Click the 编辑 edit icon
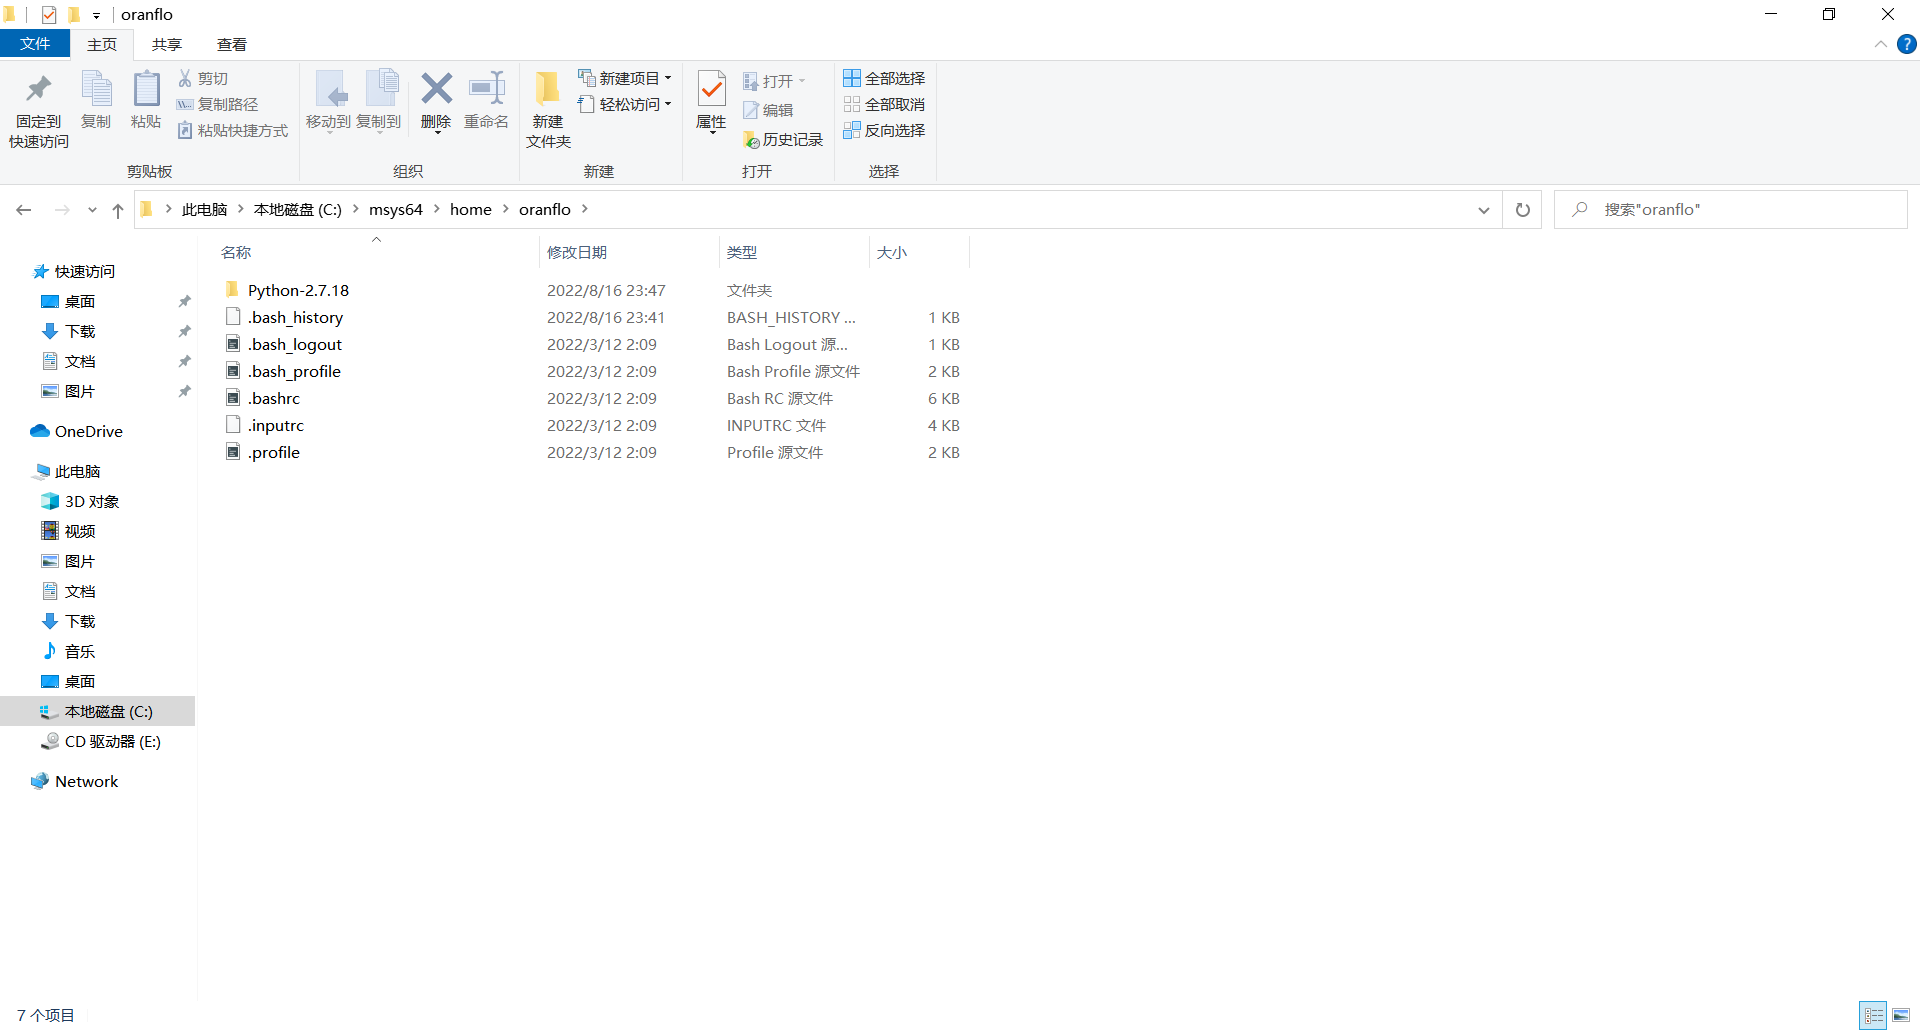This screenshot has height=1030, width=1920. tap(751, 110)
